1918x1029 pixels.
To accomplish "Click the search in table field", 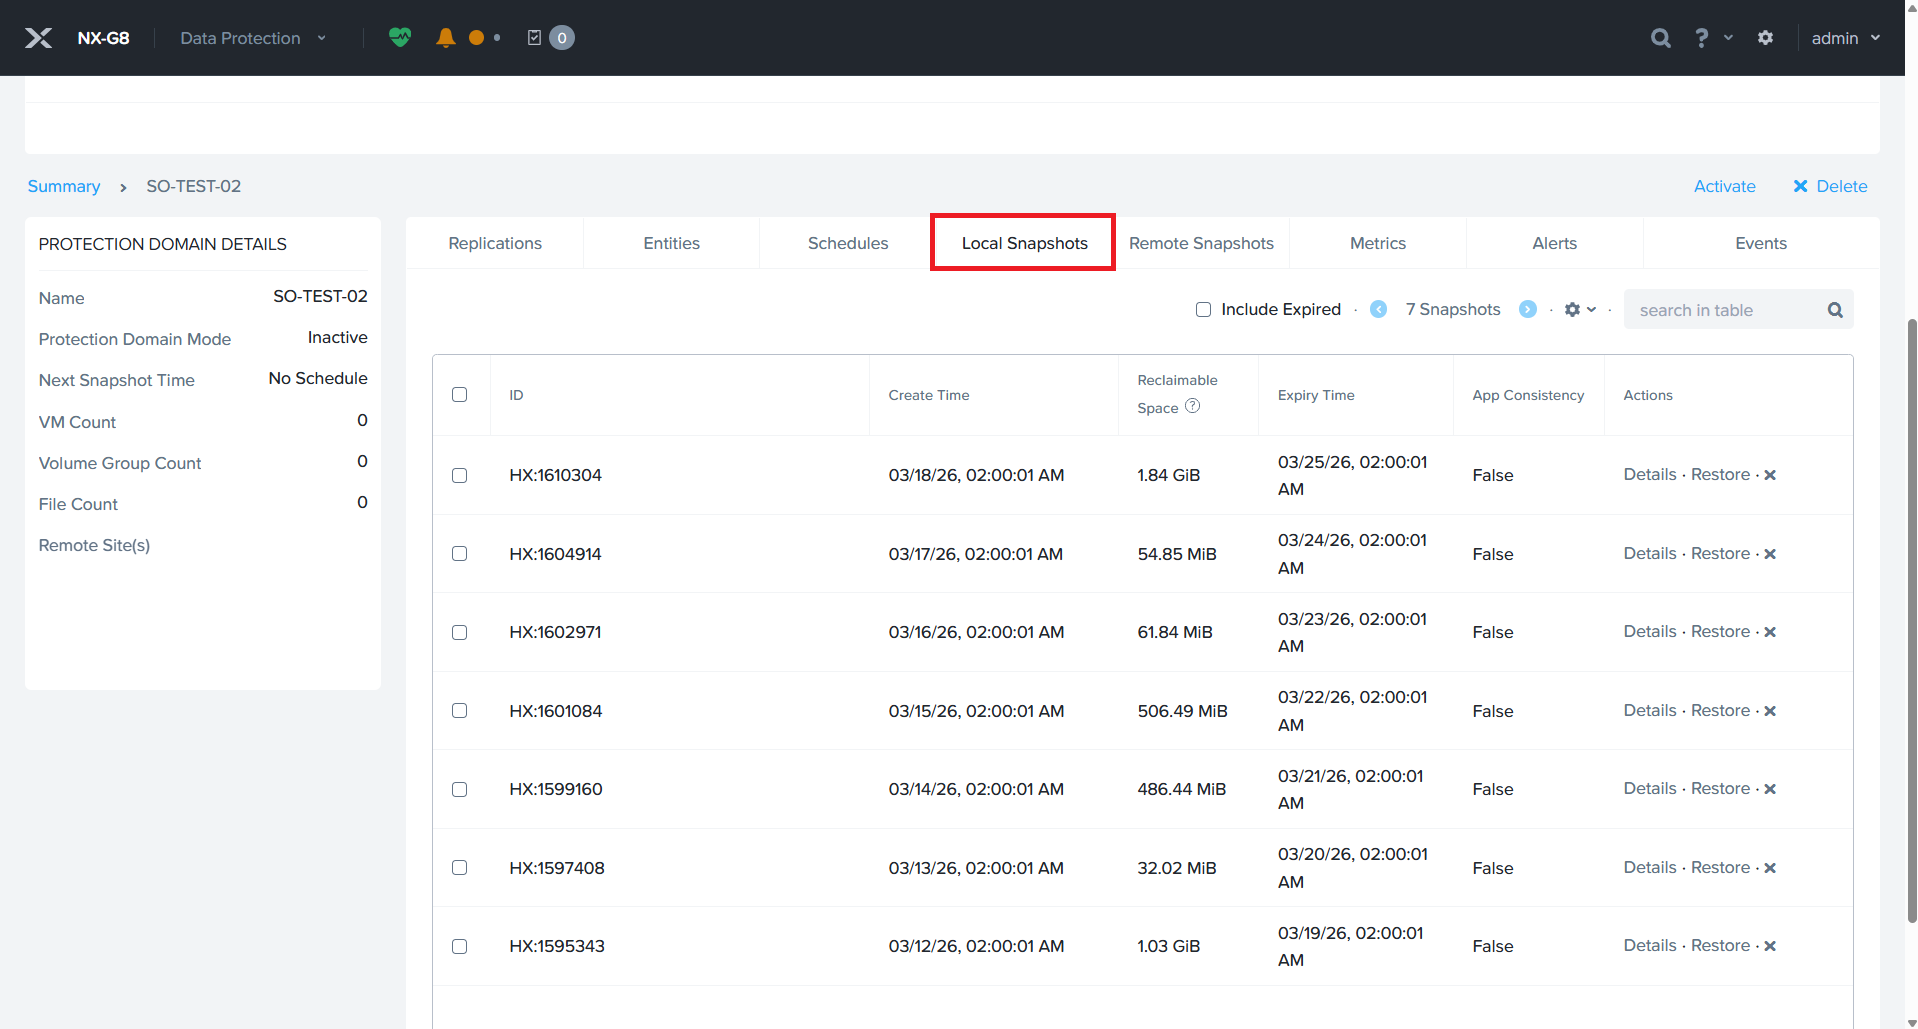I will [x=1725, y=310].
